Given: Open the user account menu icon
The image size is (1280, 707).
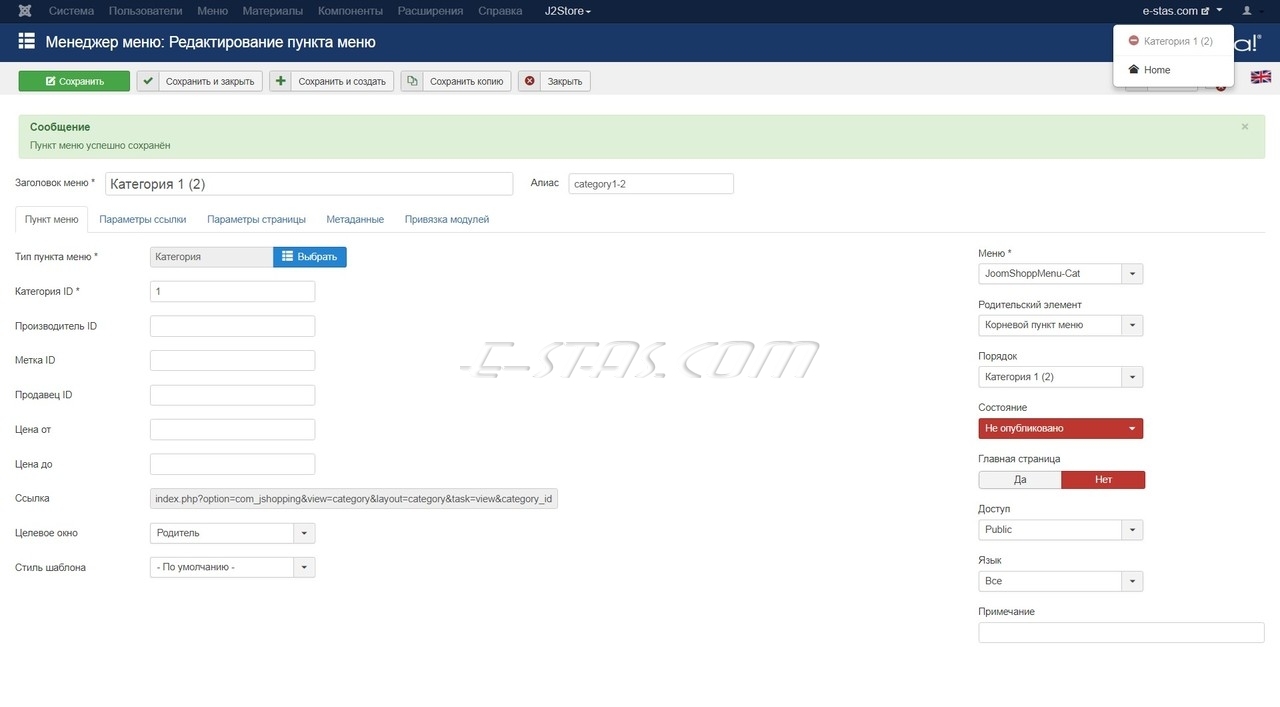Looking at the screenshot, I should [1246, 11].
